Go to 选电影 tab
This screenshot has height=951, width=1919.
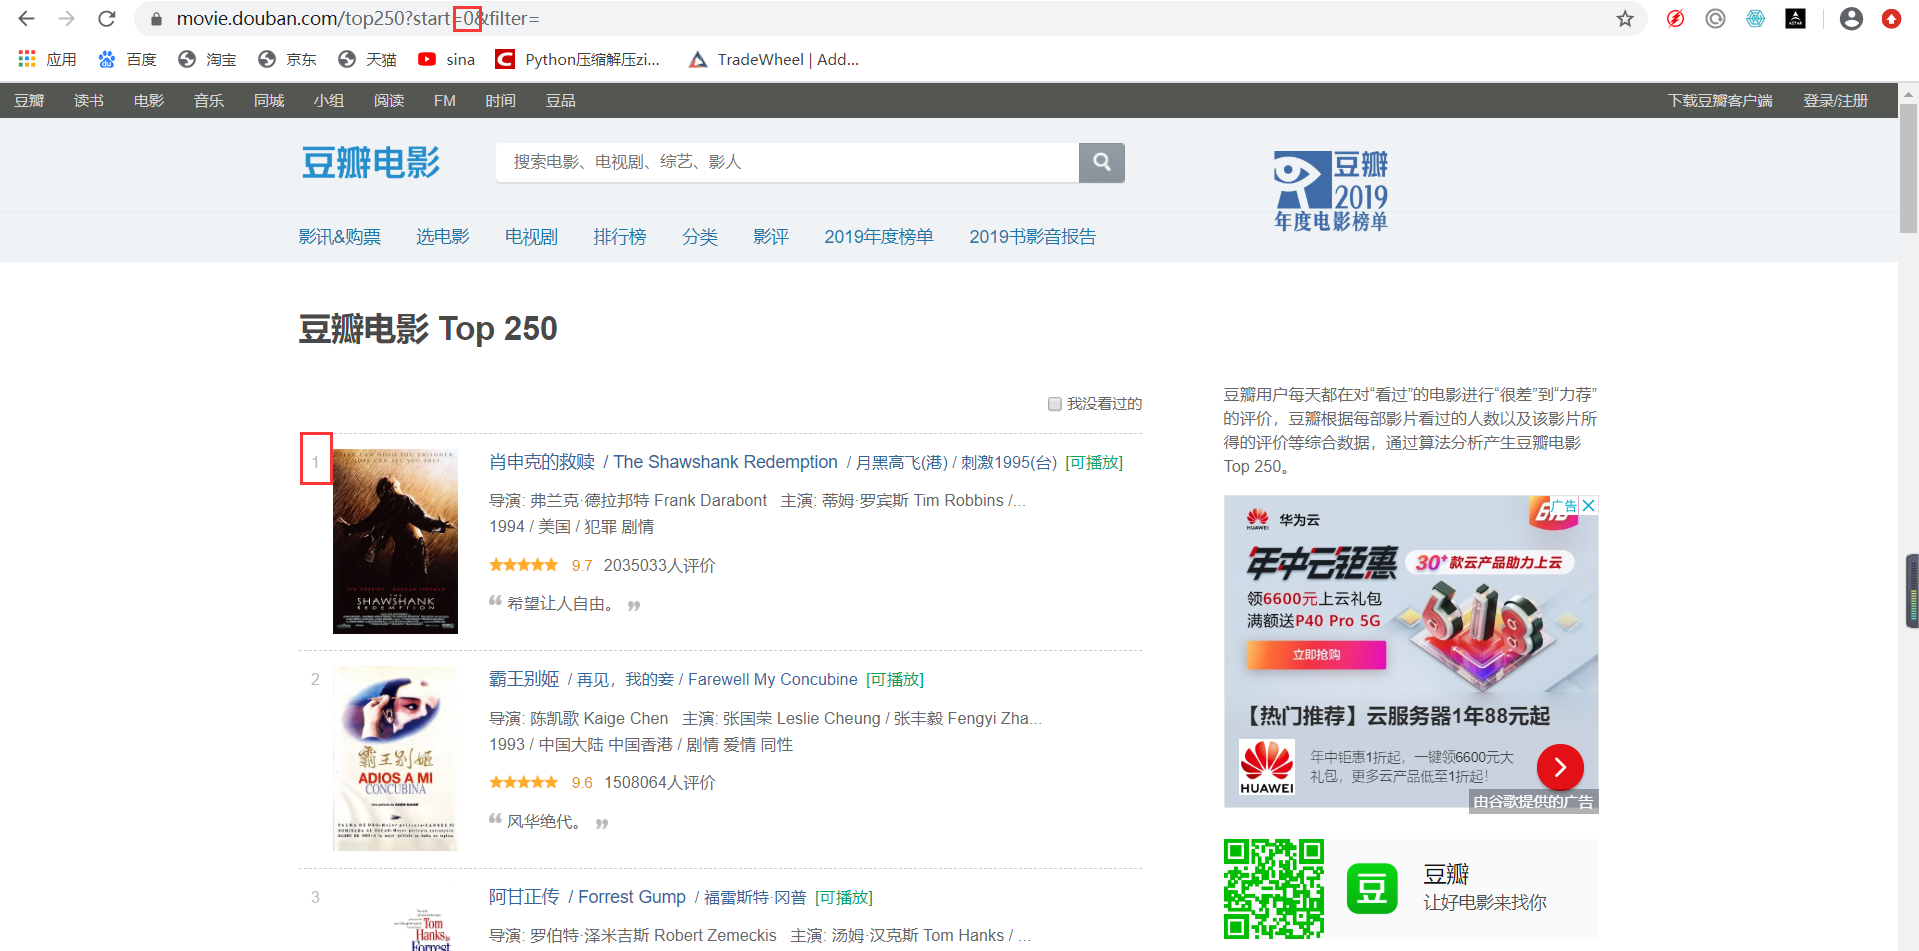click(x=443, y=237)
